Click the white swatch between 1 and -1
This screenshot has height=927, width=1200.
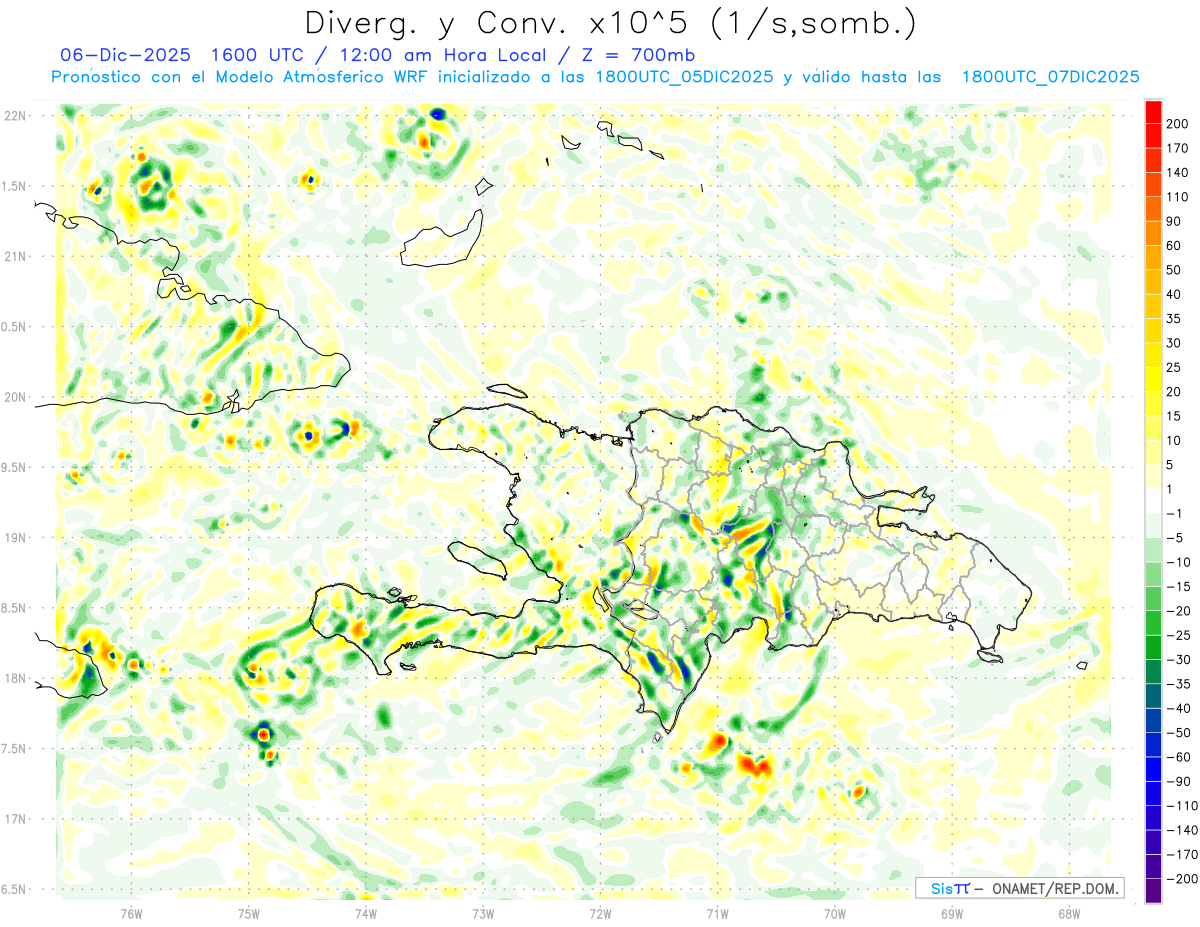1154,502
